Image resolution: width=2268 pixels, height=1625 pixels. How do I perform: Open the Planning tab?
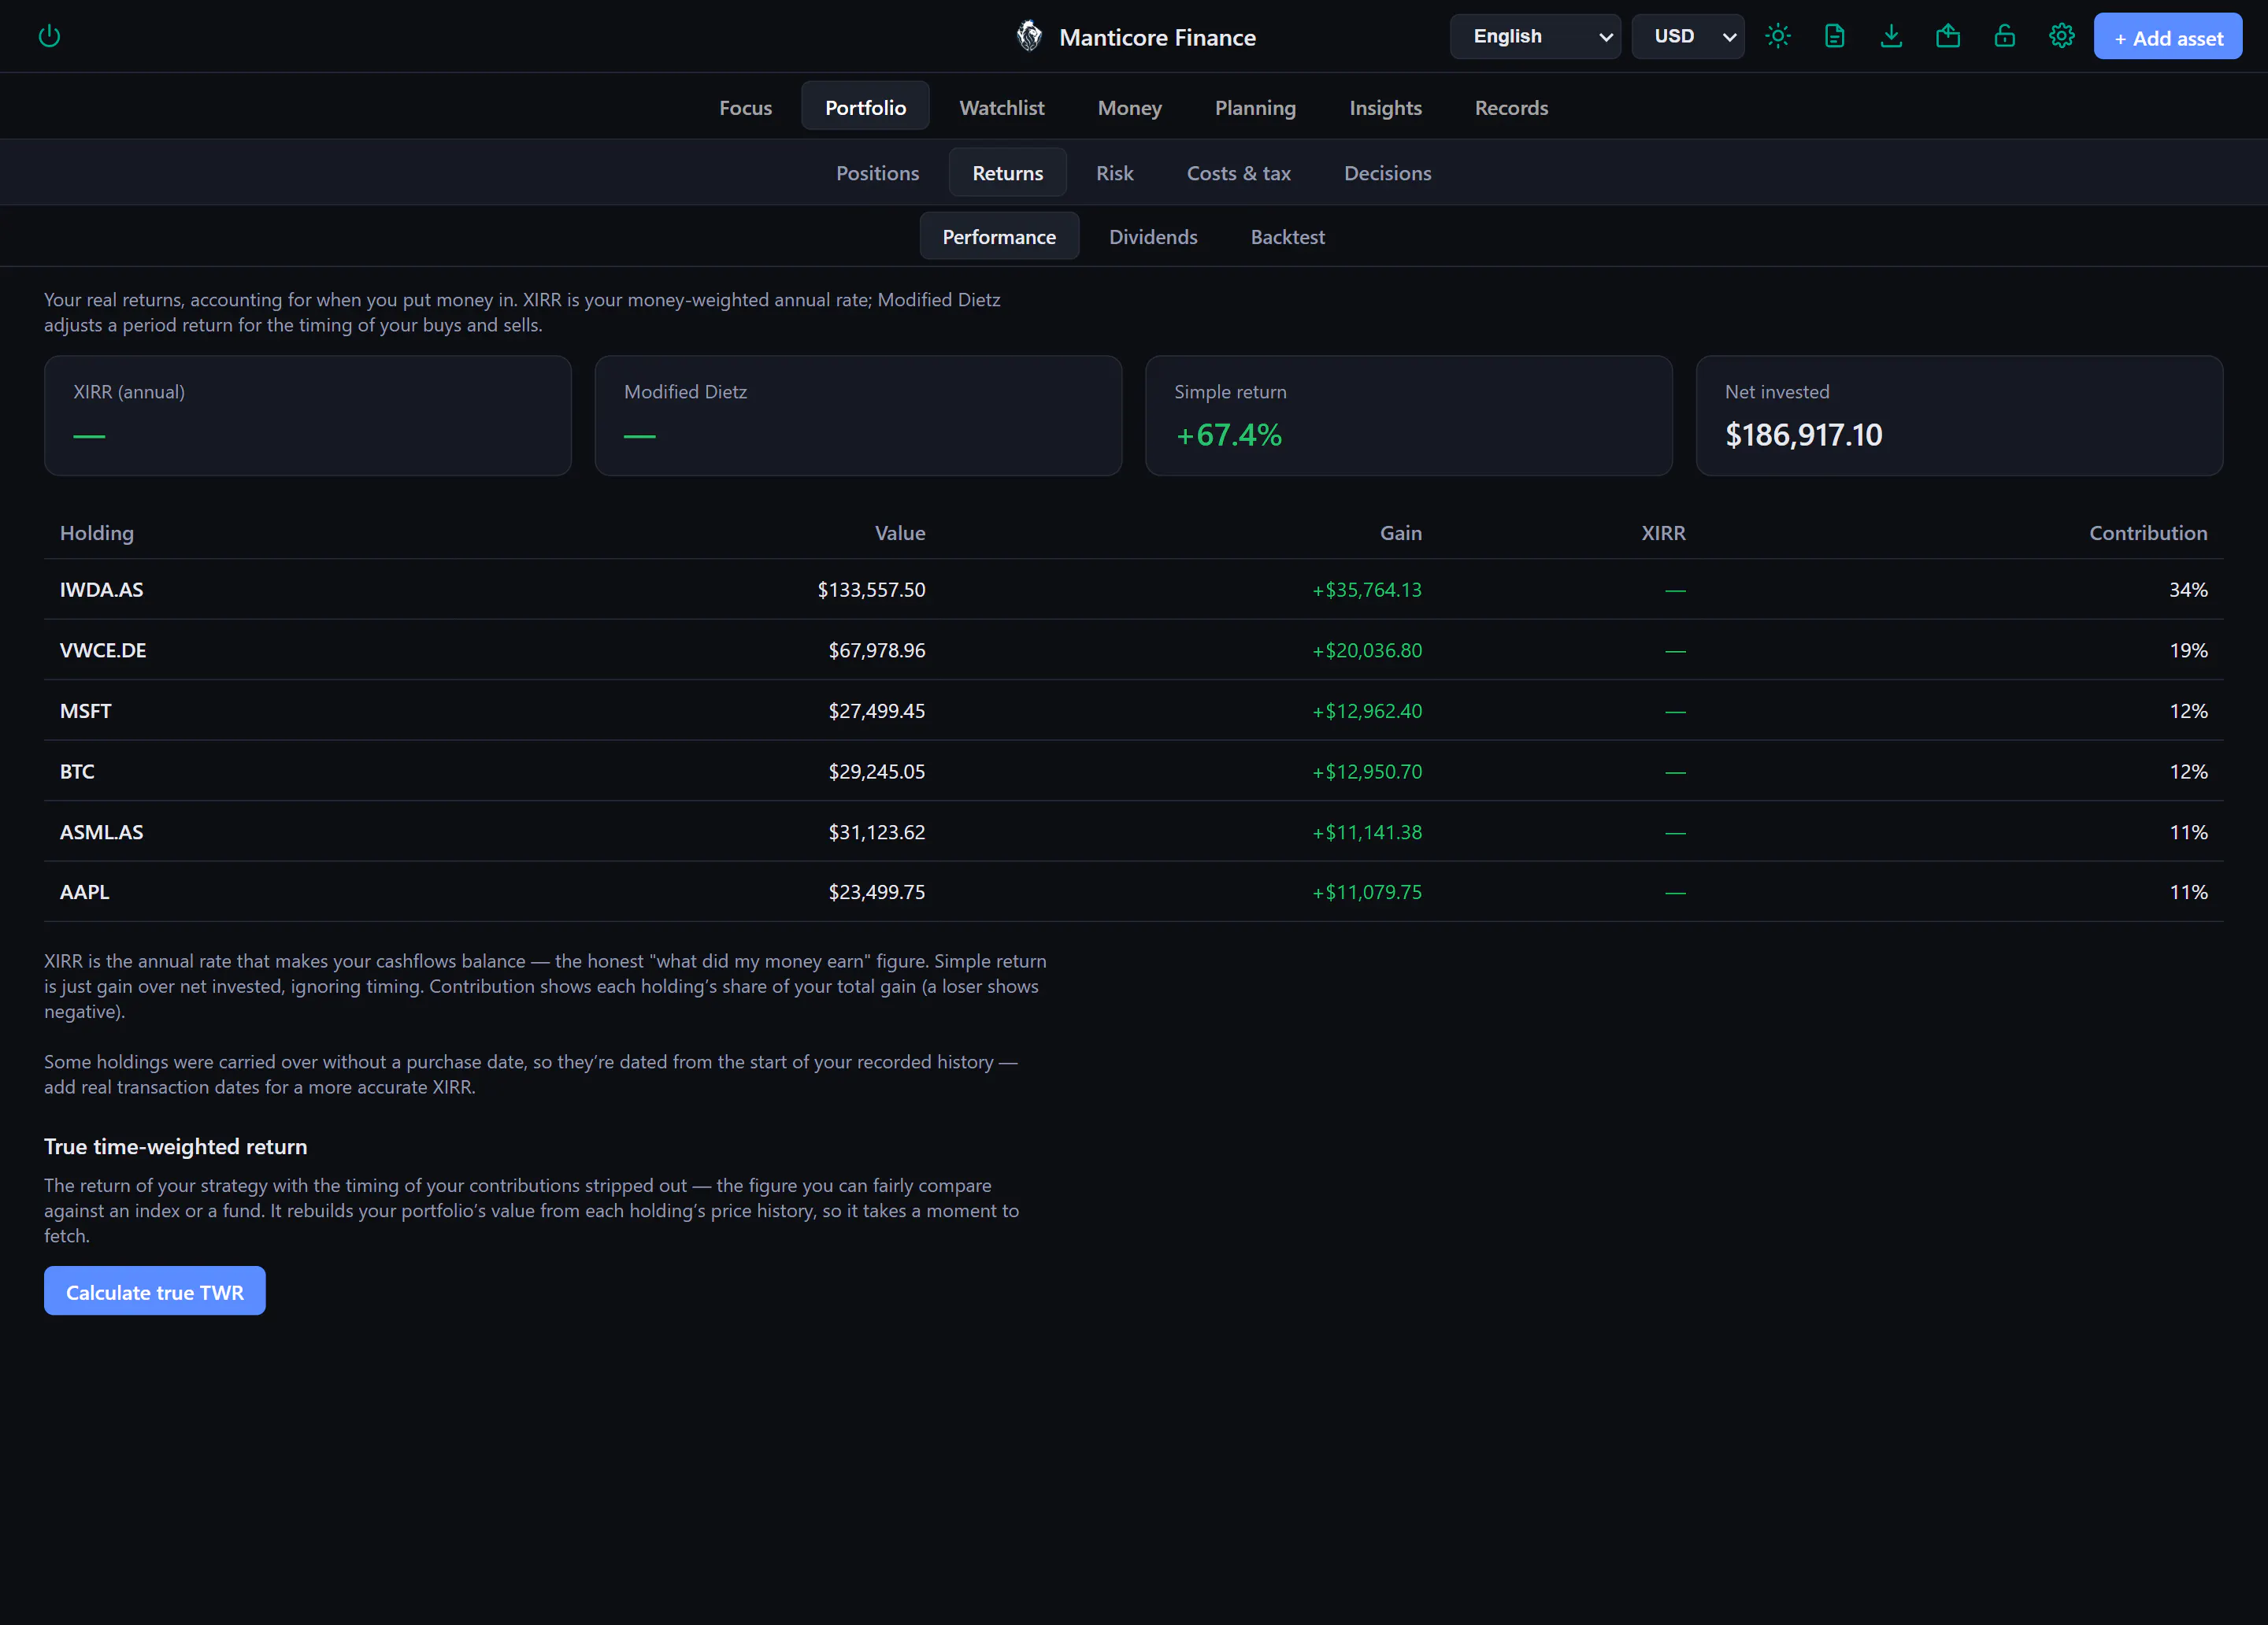click(1255, 107)
